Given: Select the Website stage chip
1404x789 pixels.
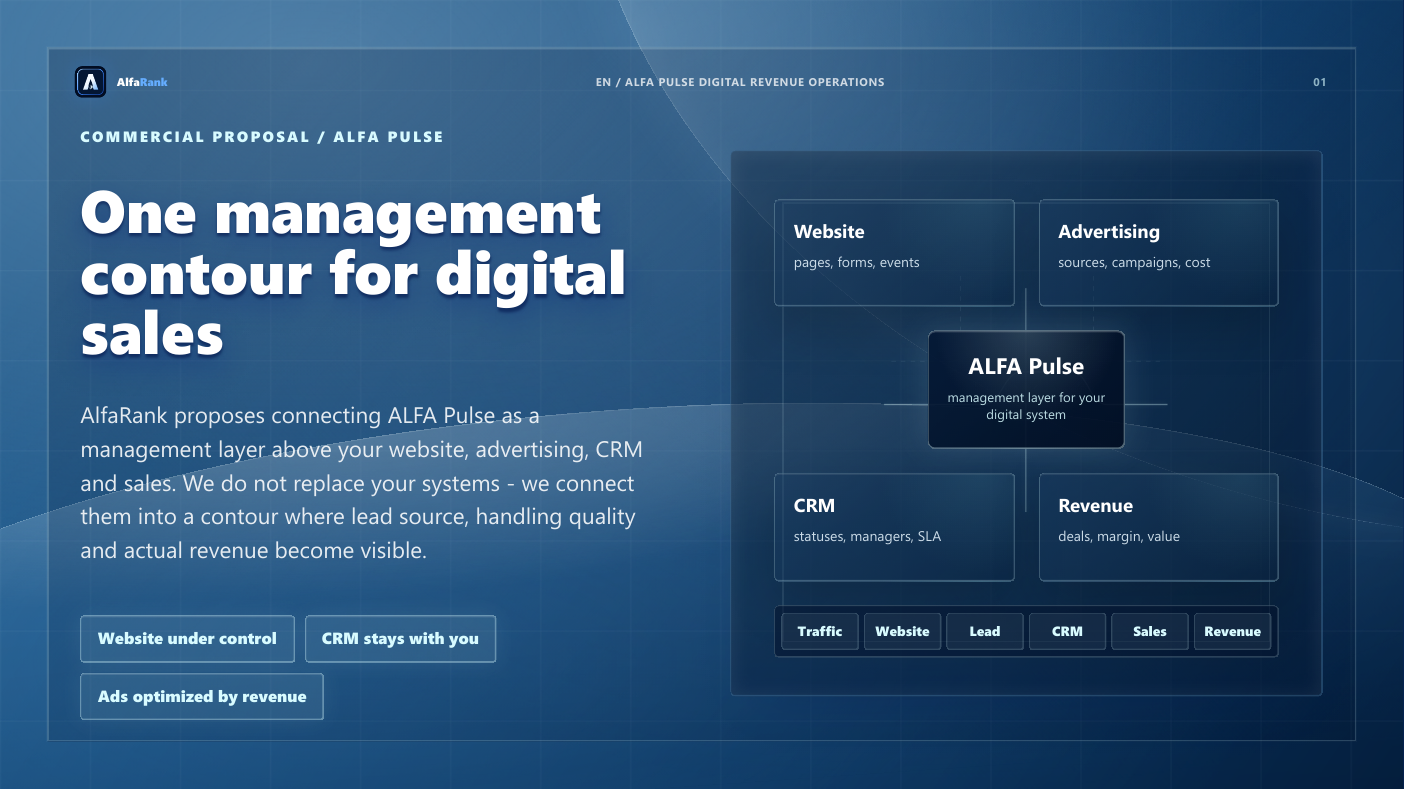Looking at the screenshot, I should tap(902, 631).
